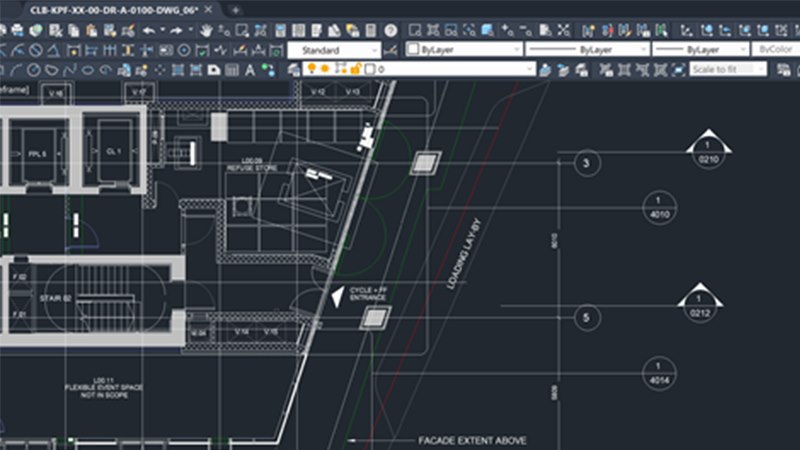Select the Ellipse drawing tool
The width and height of the screenshot is (800, 450).
[85, 70]
